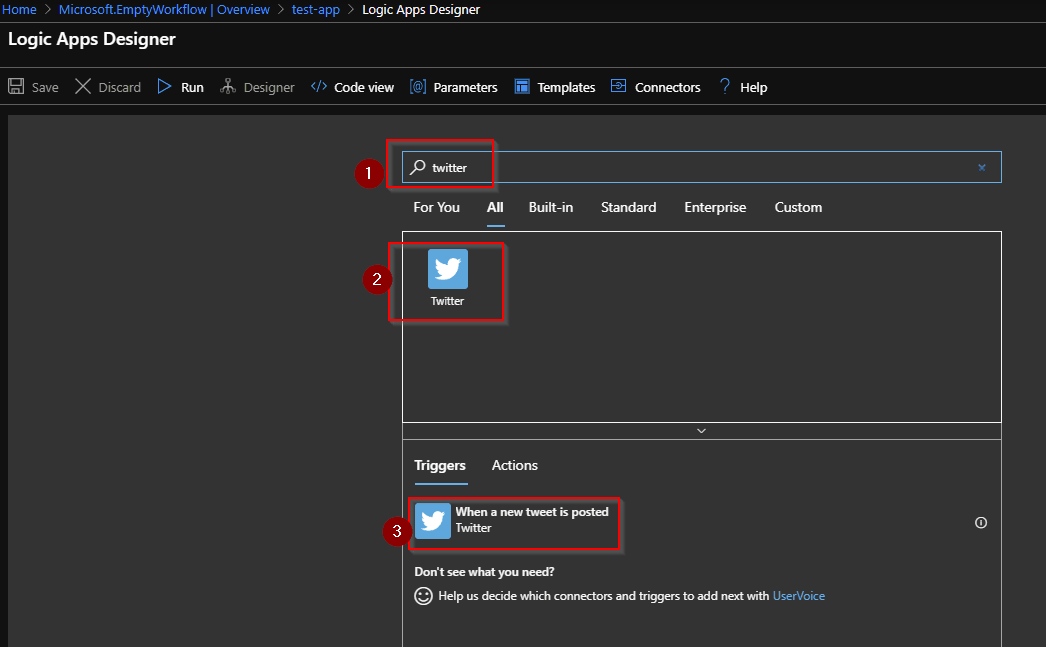Image resolution: width=1046 pixels, height=647 pixels.
Task: Focus the connector search field
Action: (x=702, y=167)
